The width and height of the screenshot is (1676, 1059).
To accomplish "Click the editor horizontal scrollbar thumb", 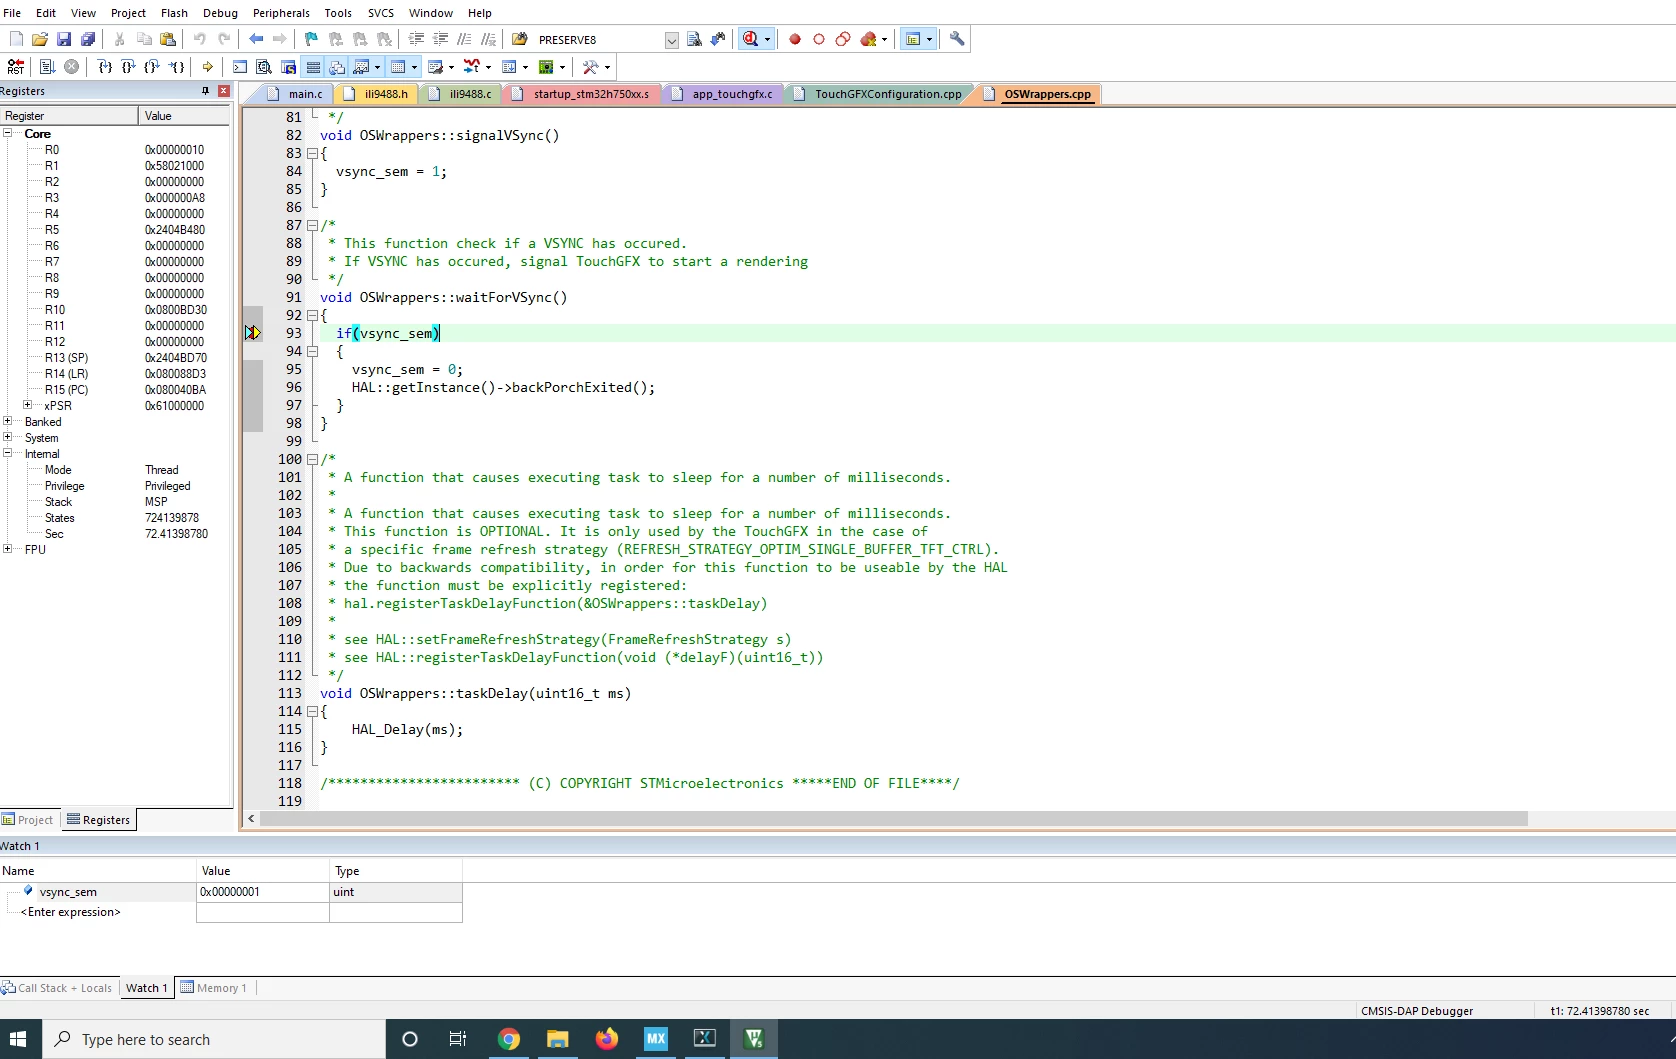I will [x=894, y=819].
